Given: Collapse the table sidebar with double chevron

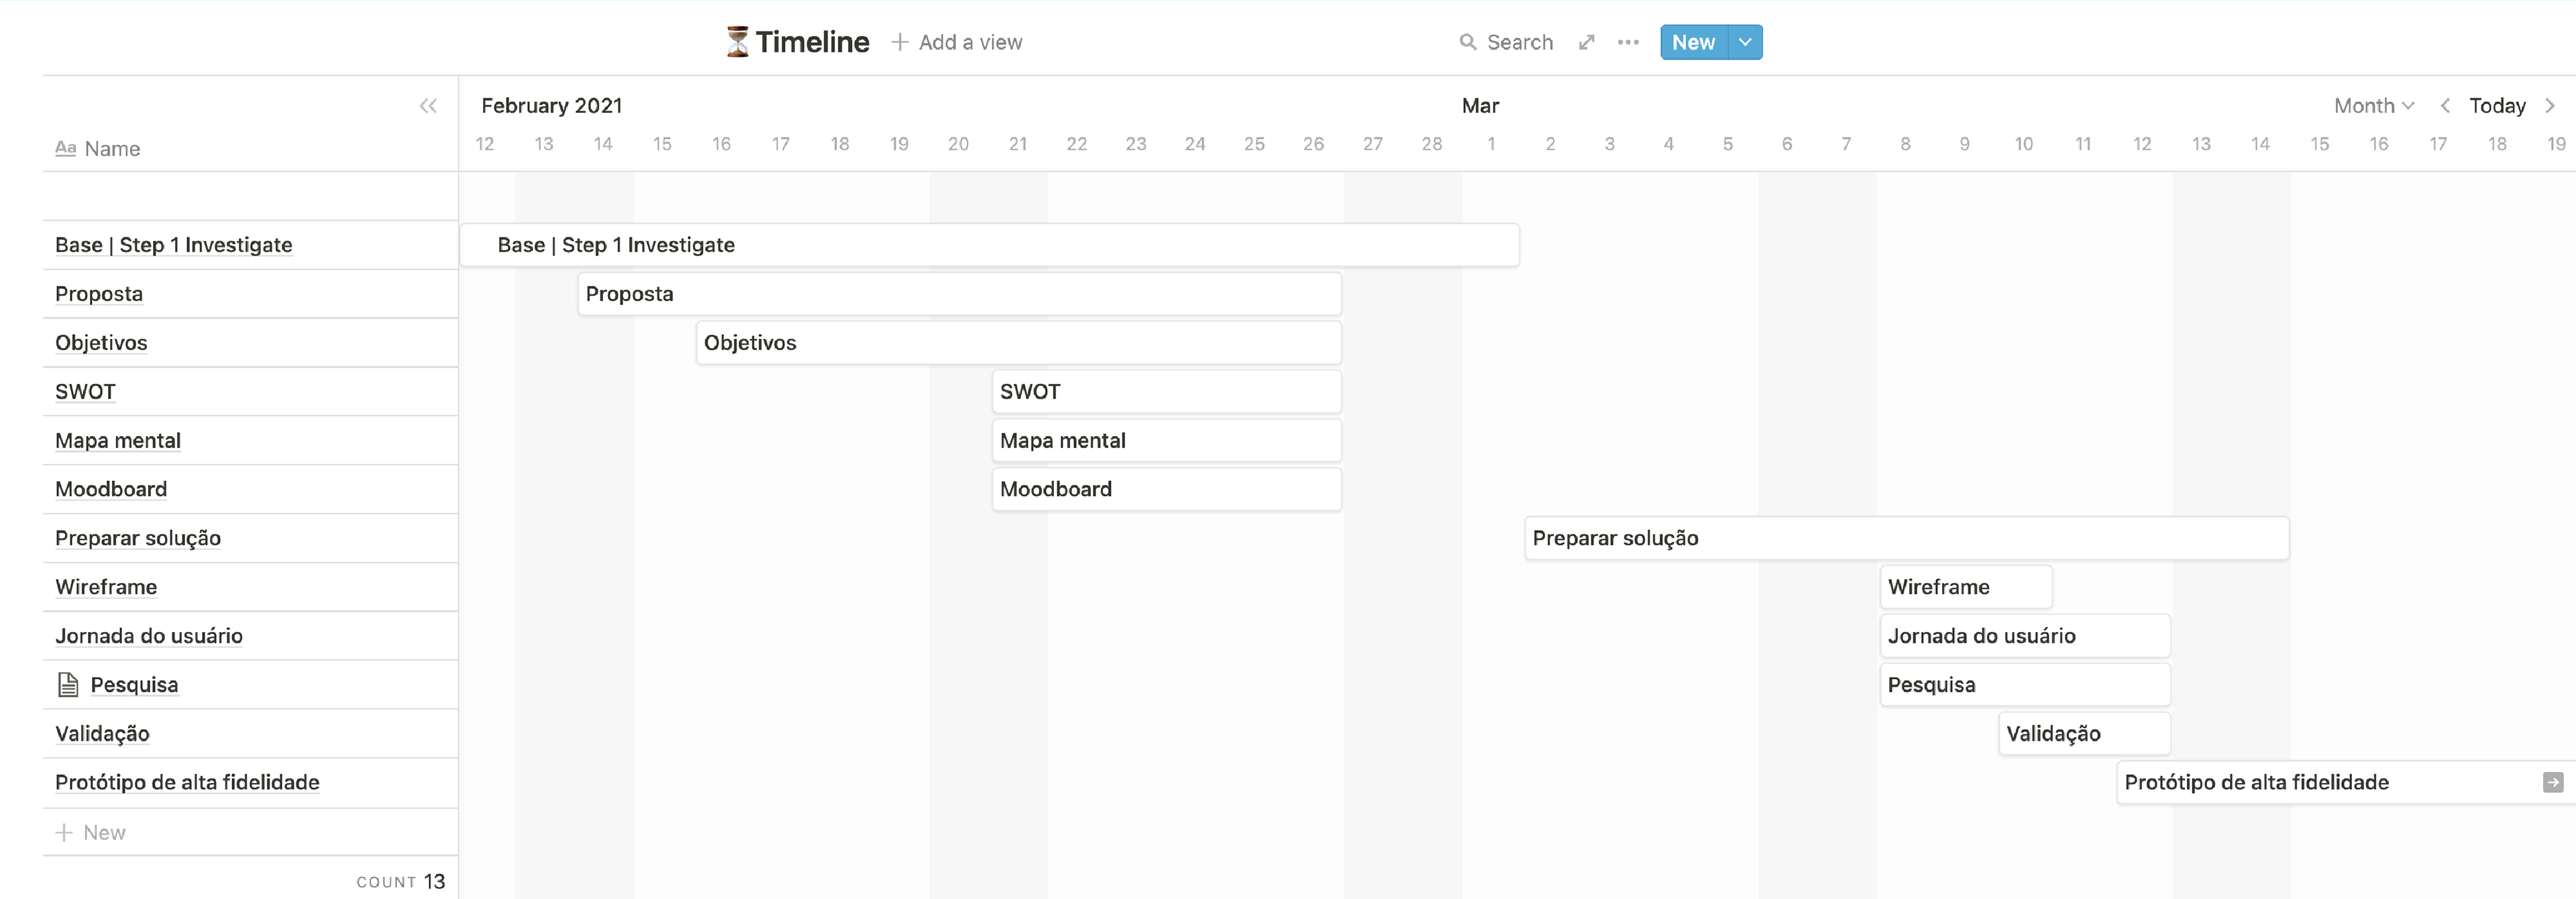Looking at the screenshot, I should (428, 106).
